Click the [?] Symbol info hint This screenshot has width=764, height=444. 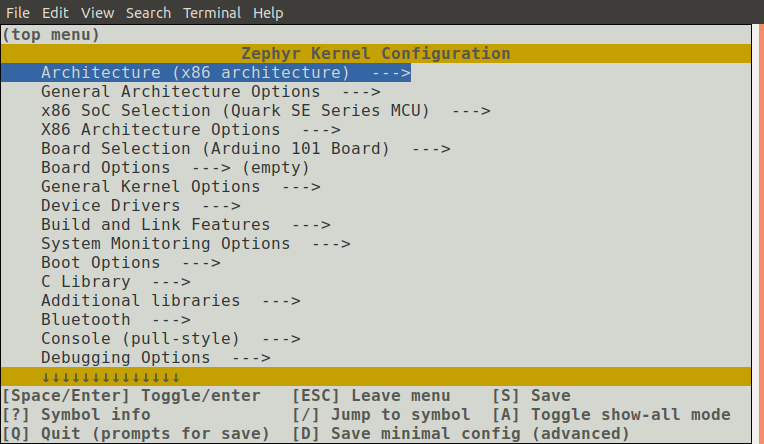tap(76, 415)
